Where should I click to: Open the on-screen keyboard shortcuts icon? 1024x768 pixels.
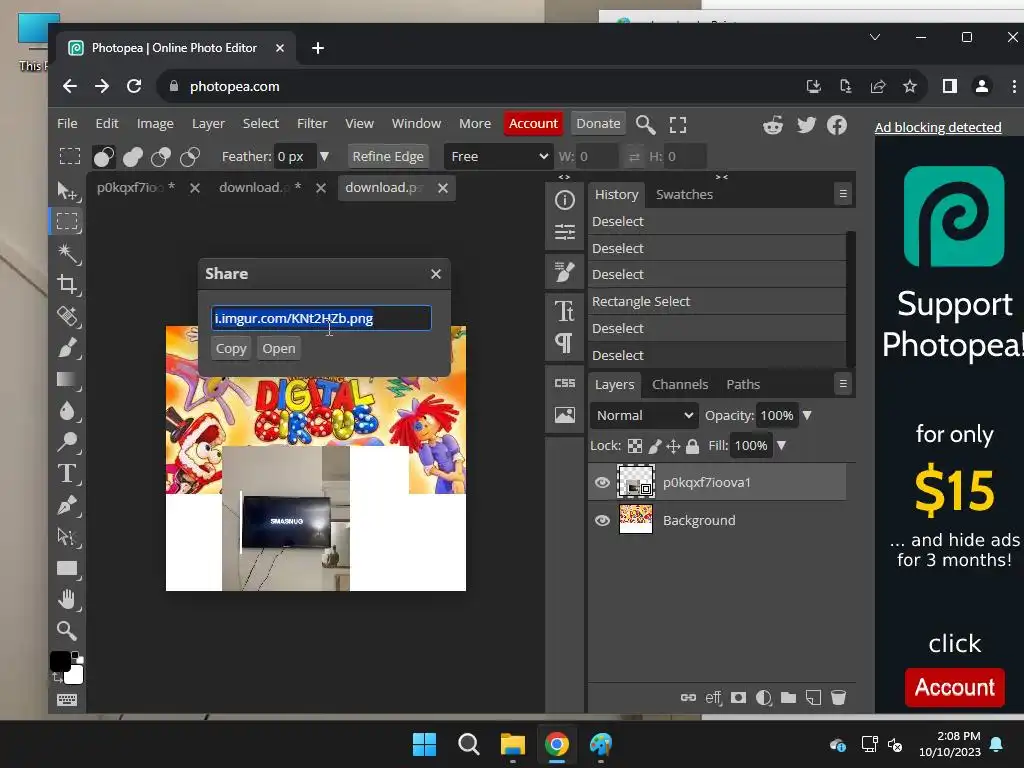pos(67,700)
